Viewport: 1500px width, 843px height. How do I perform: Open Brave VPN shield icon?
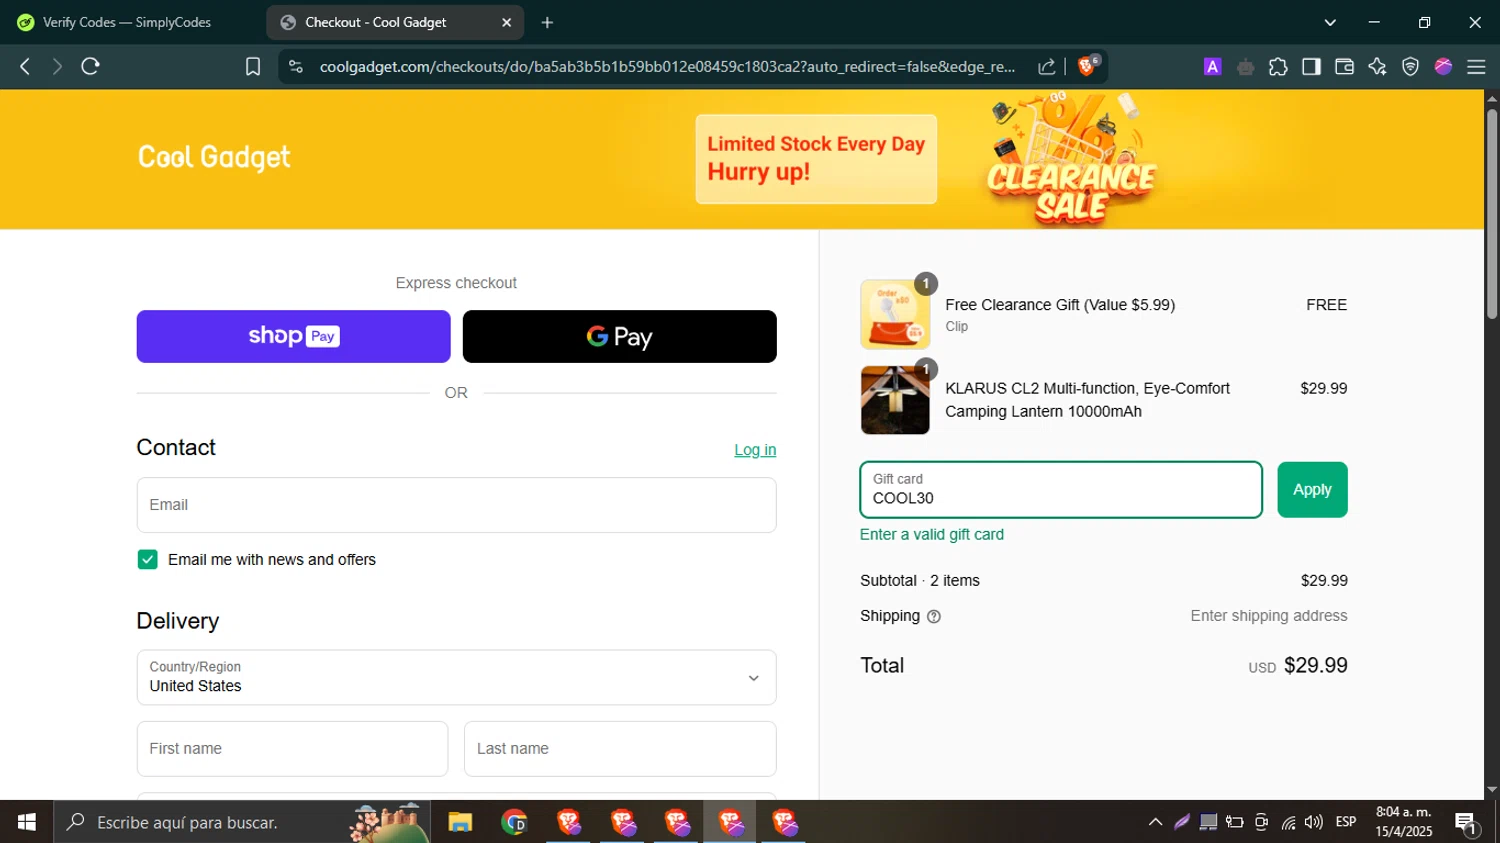1410,67
